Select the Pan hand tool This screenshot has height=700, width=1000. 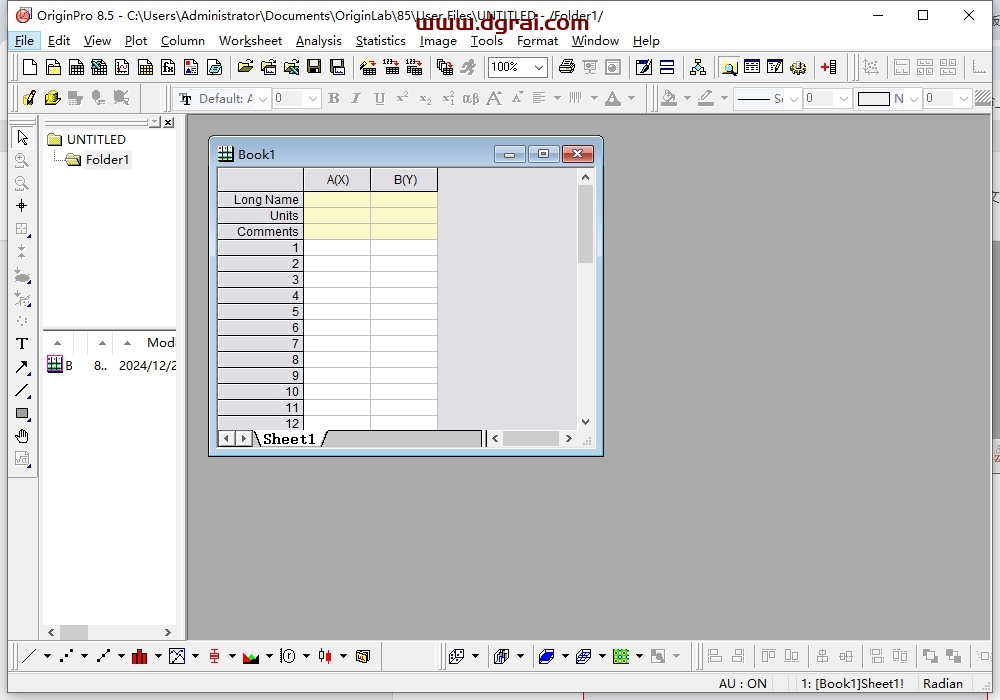click(22, 436)
